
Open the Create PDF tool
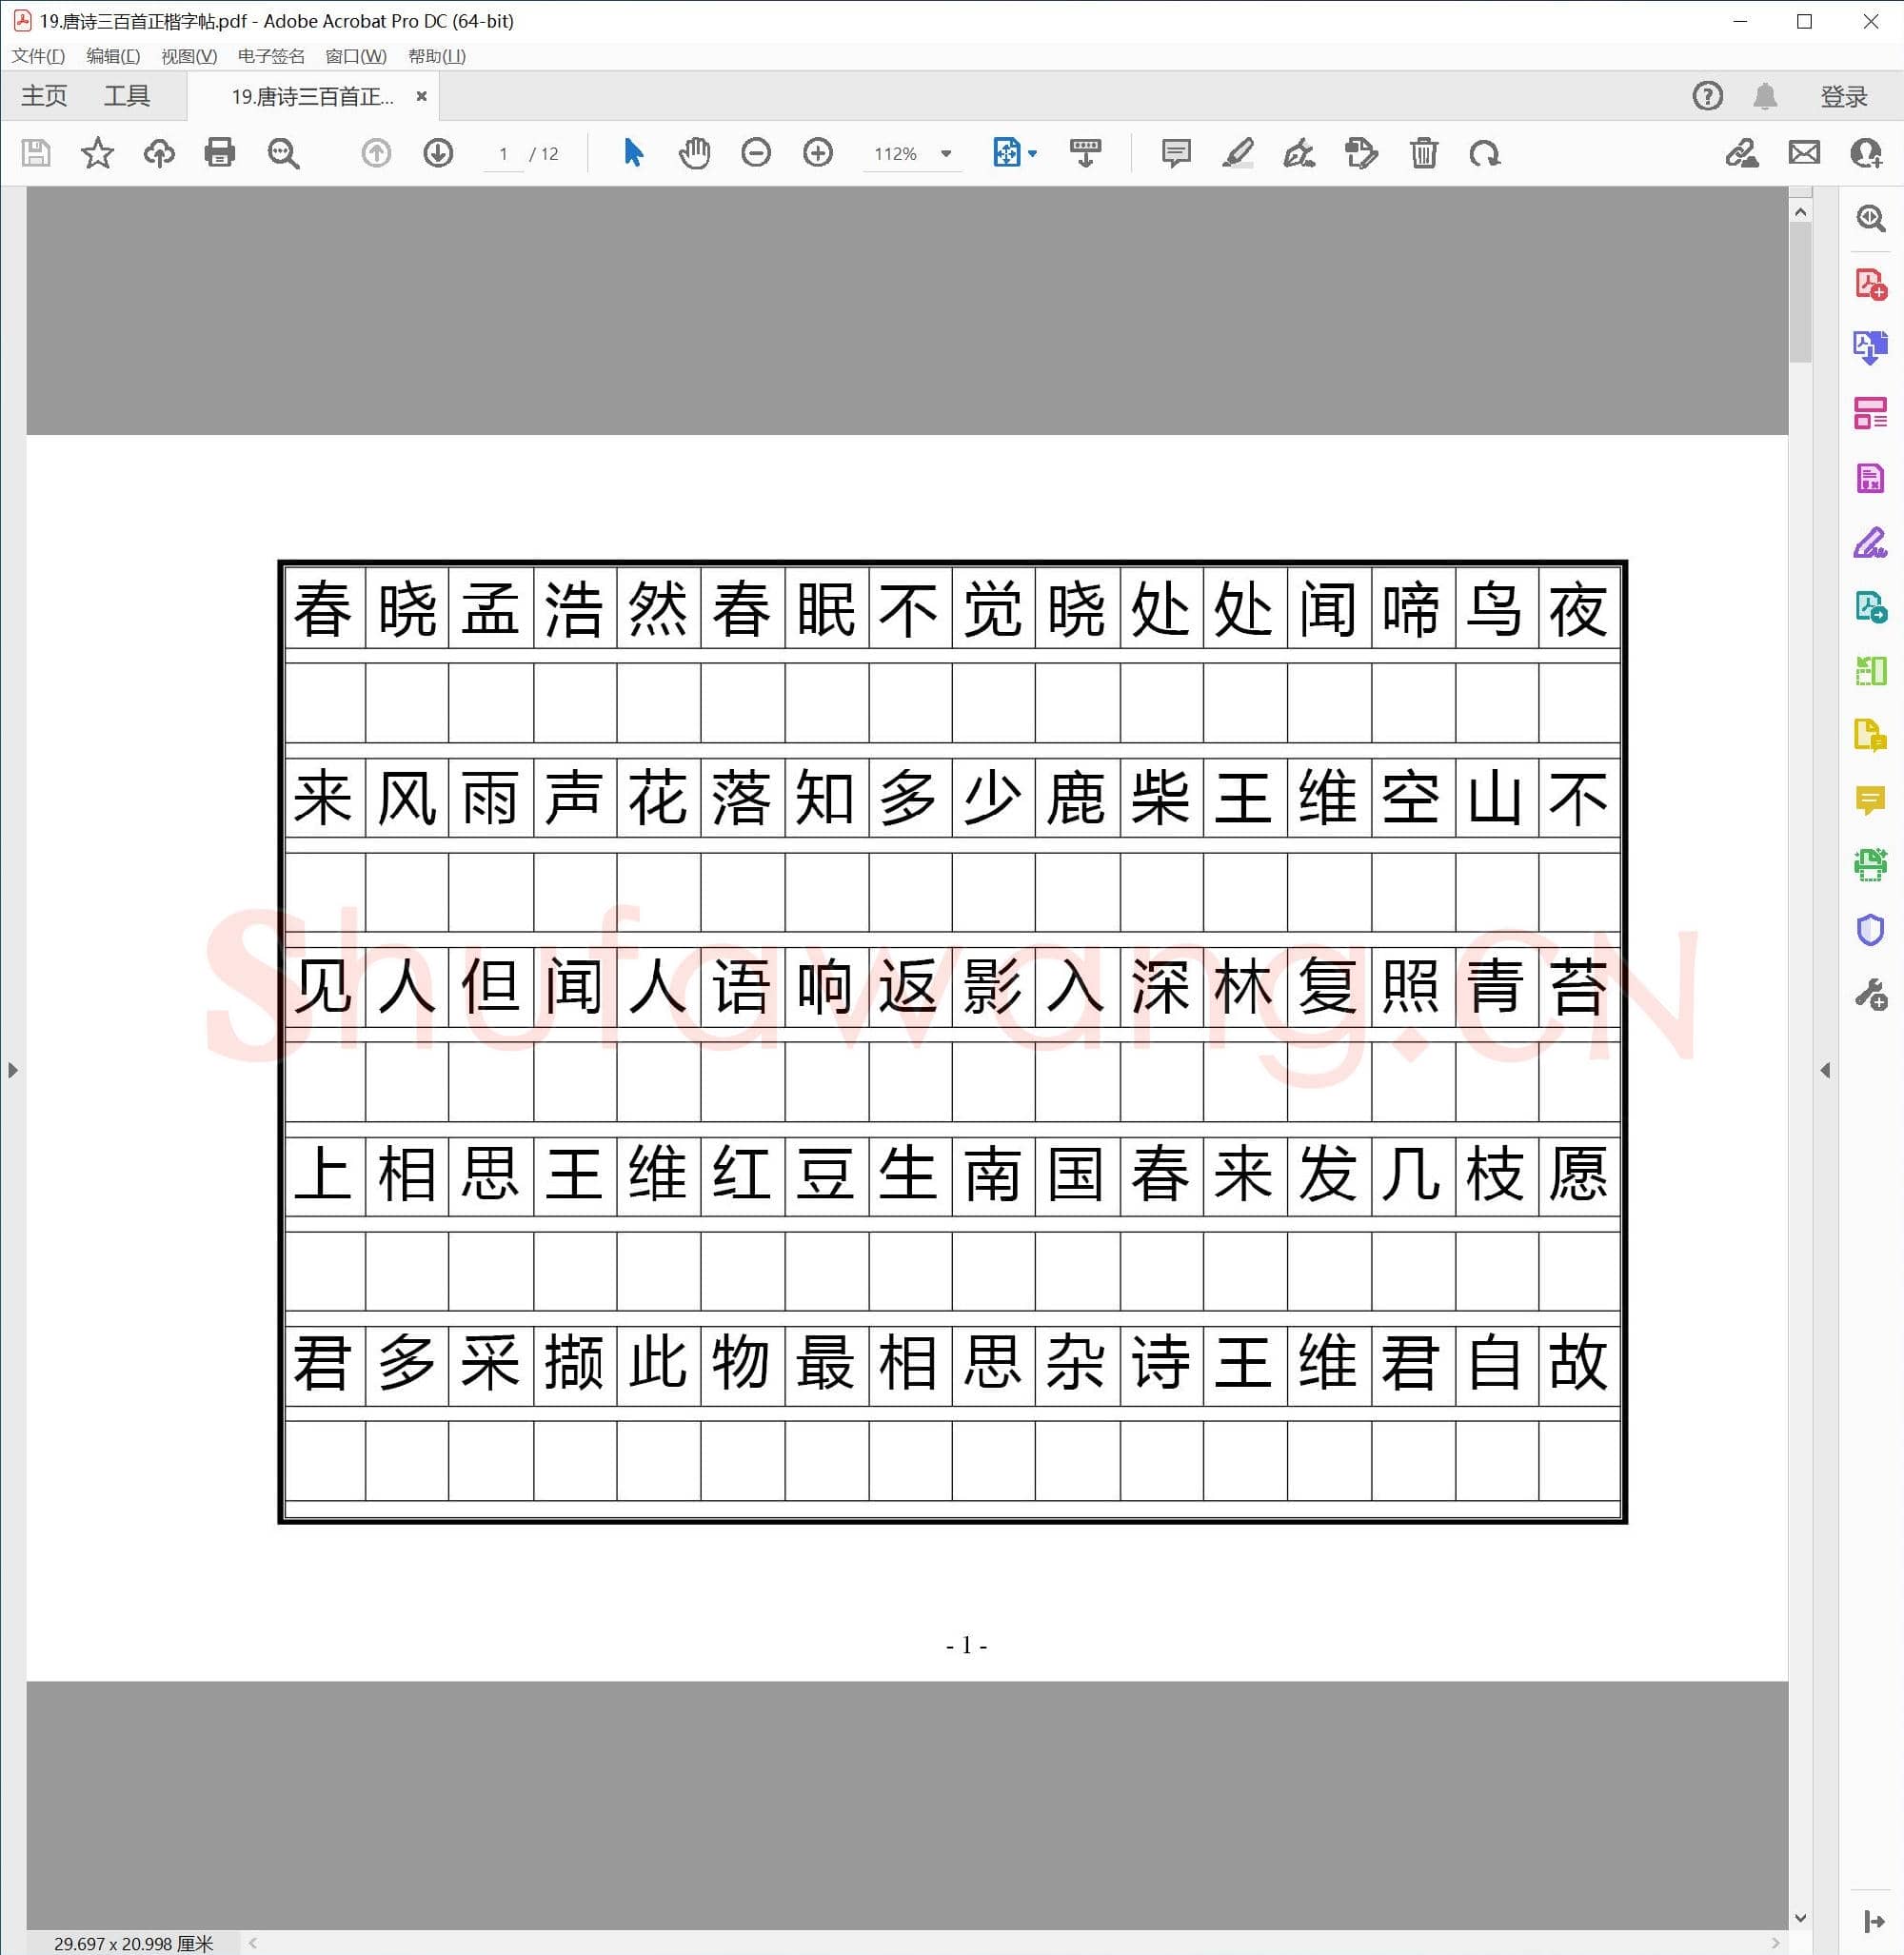coord(1871,283)
